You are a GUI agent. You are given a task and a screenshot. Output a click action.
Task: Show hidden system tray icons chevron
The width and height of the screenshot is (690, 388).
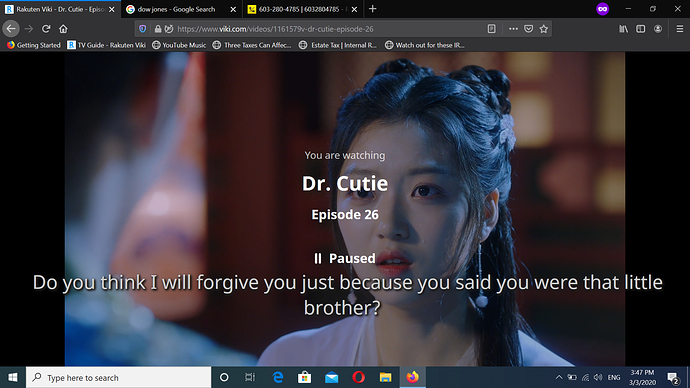tap(559, 377)
